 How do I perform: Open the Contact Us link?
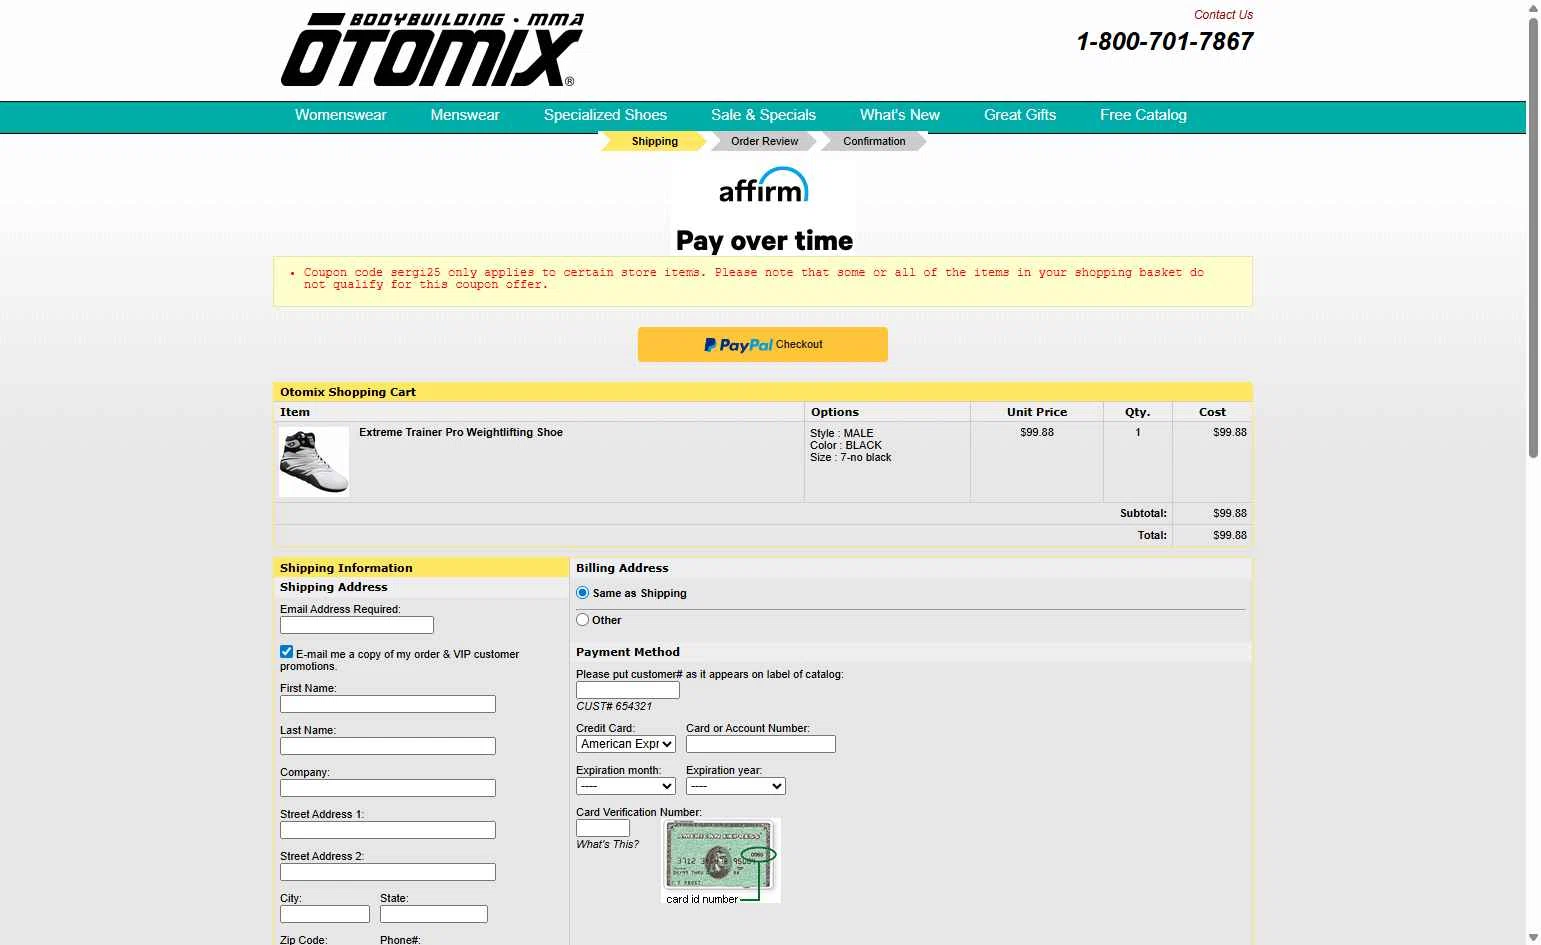tap(1223, 15)
